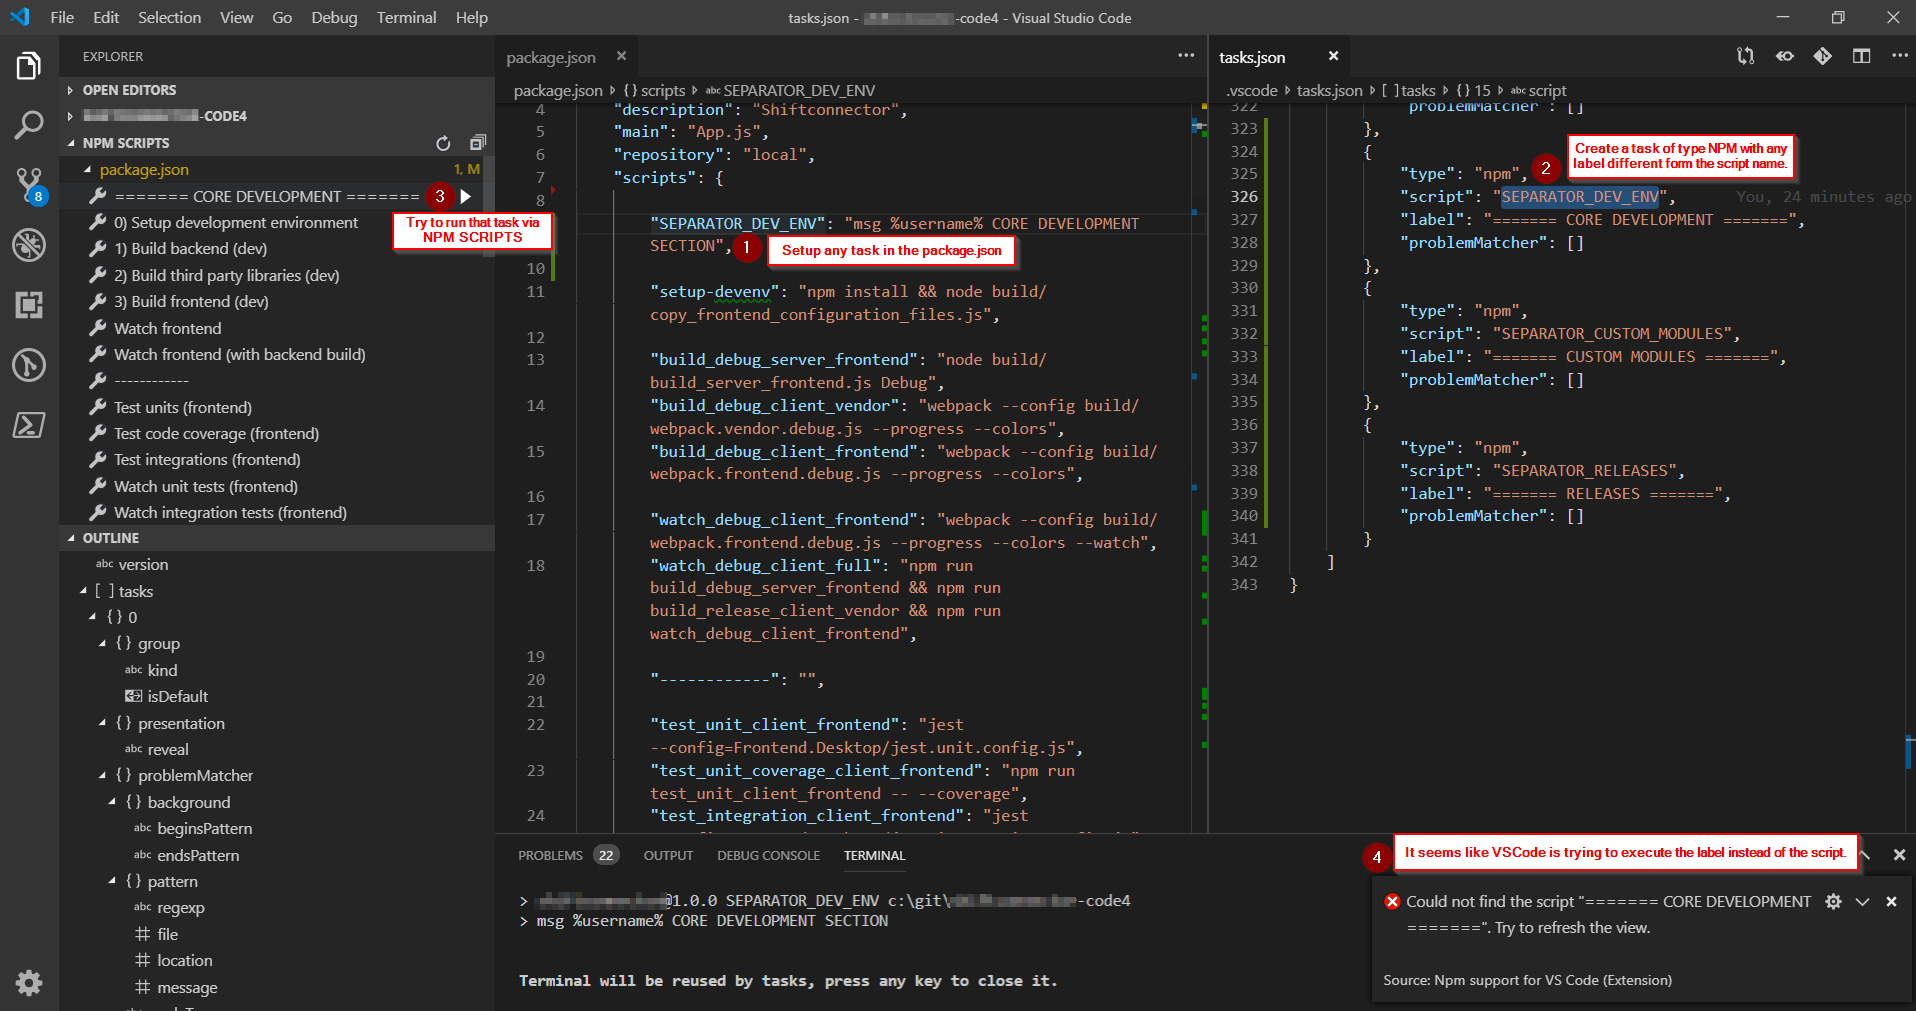Open notification settings via the gear icon

coord(1833,901)
